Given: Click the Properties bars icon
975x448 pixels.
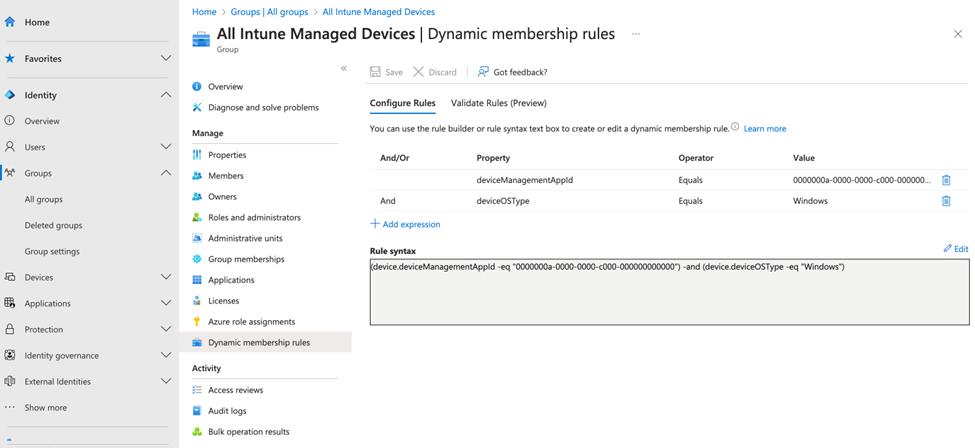Looking at the screenshot, I should (197, 155).
